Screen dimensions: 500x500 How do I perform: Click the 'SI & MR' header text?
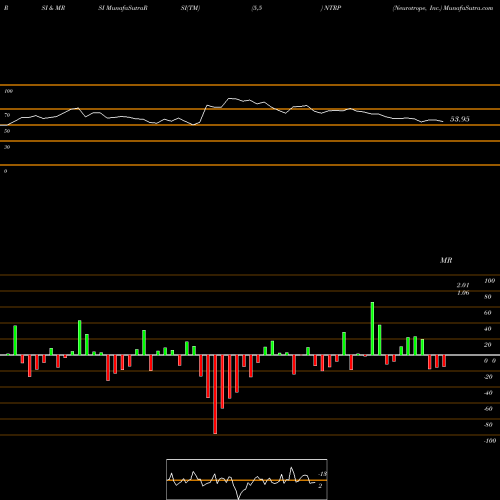53,8
